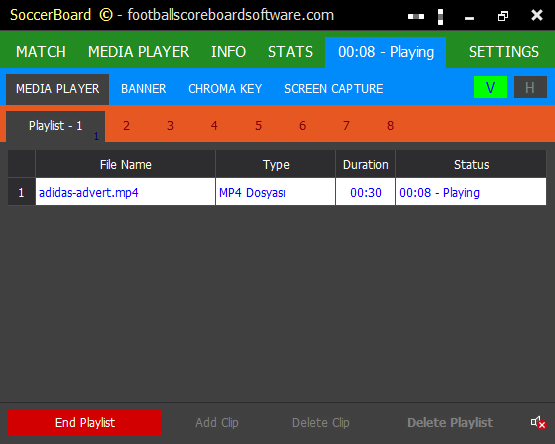Click the Delete Playlist button
The image size is (555, 444).
point(450,422)
